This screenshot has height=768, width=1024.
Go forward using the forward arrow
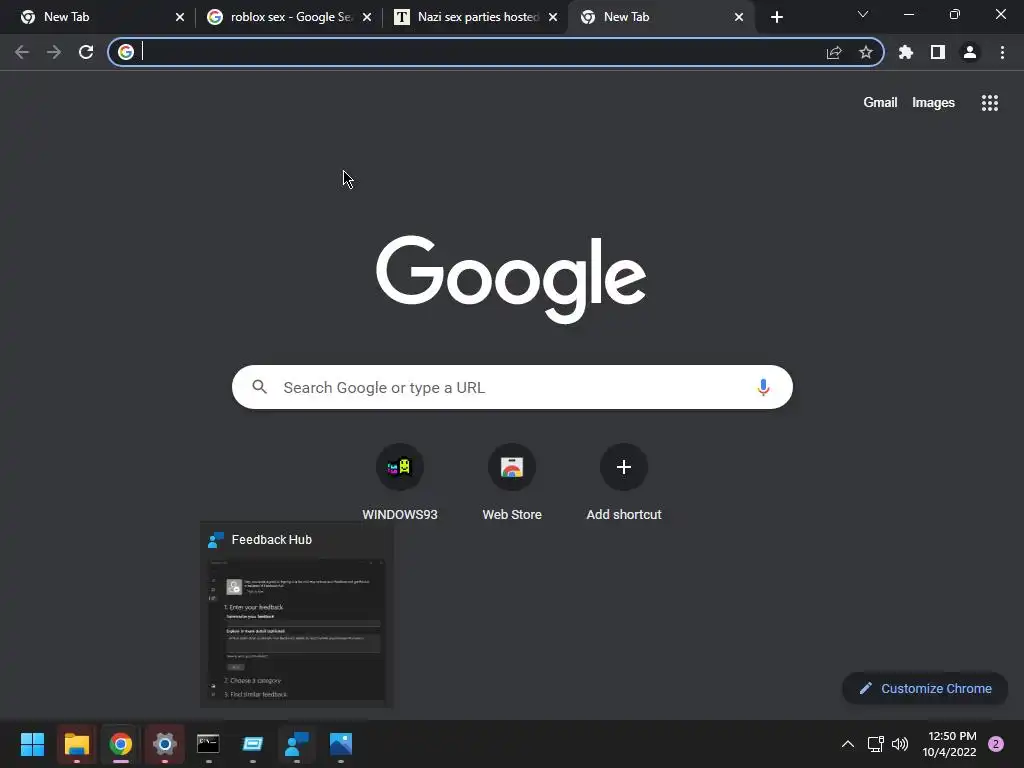(x=54, y=52)
